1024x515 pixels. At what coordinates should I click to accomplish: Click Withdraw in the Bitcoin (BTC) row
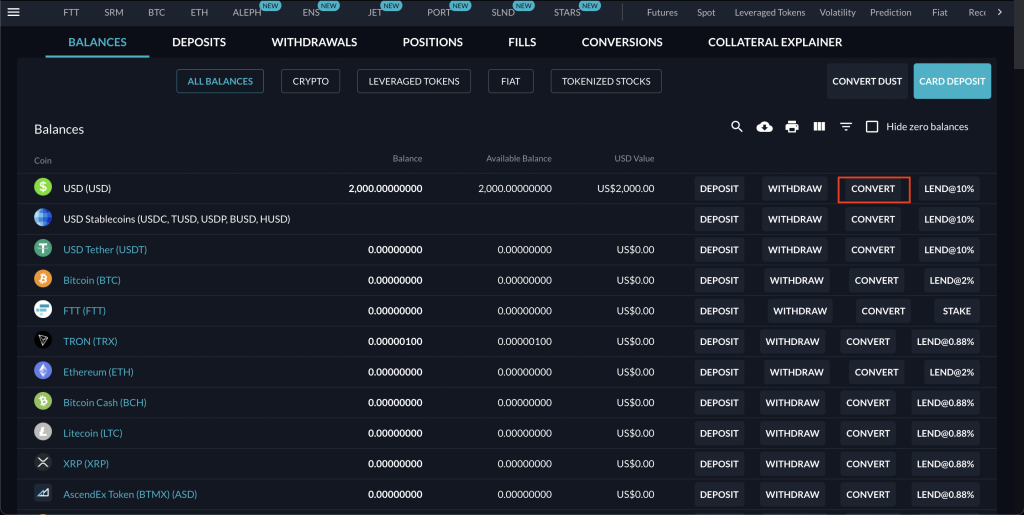pyautogui.click(x=797, y=281)
